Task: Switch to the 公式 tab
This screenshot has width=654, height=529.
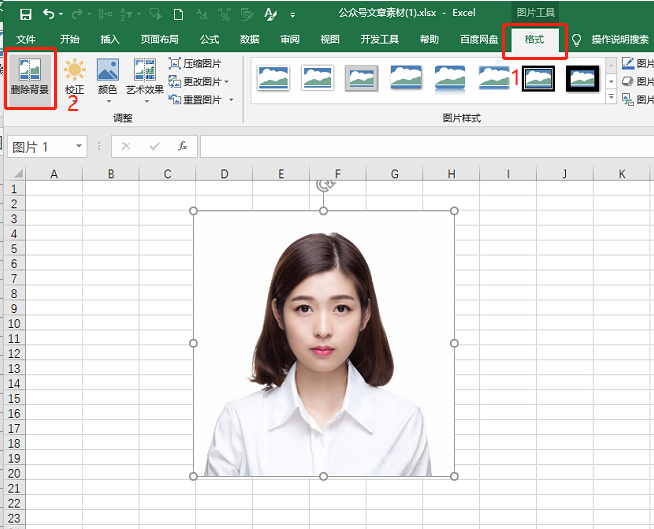Action: click(x=209, y=40)
